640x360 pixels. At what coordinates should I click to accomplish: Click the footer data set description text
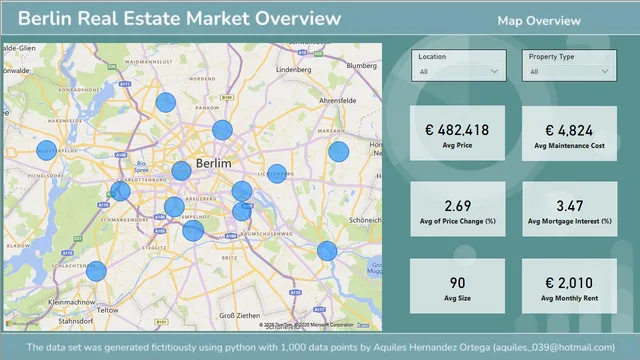pyautogui.click(x=321, y=347)
